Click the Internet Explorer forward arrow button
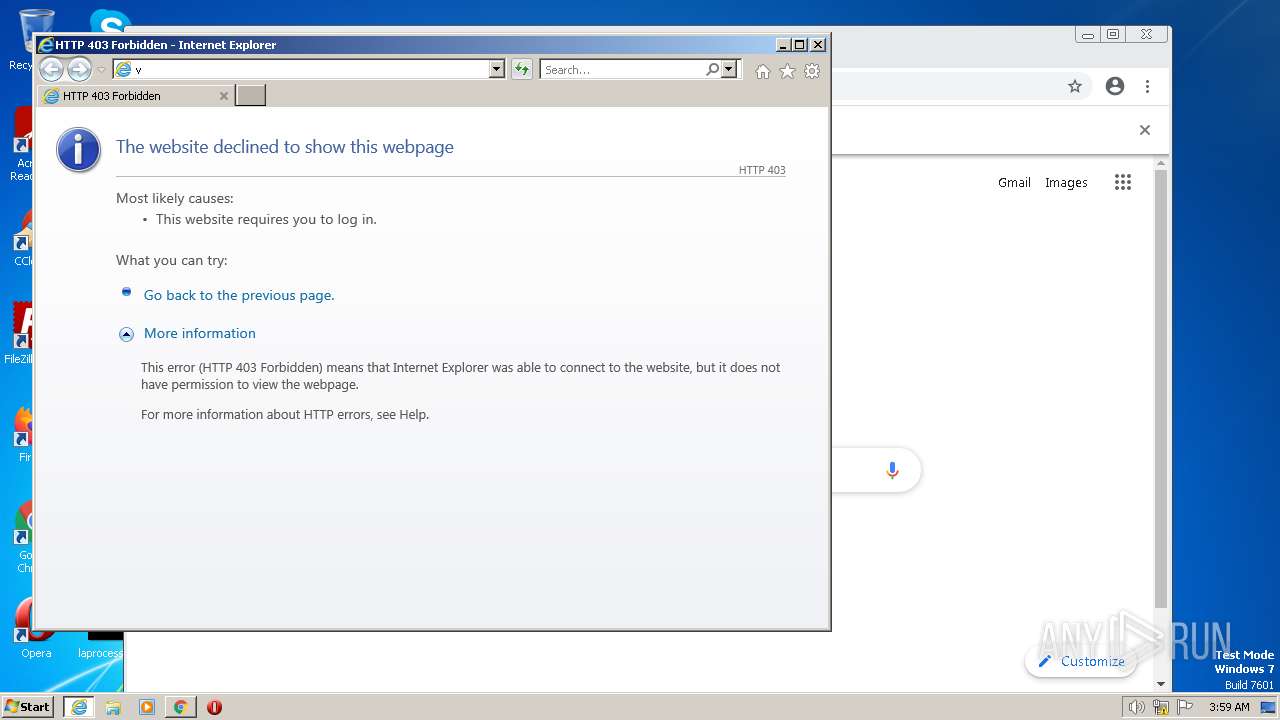The image size is (1280, 720). coord(80,69)
